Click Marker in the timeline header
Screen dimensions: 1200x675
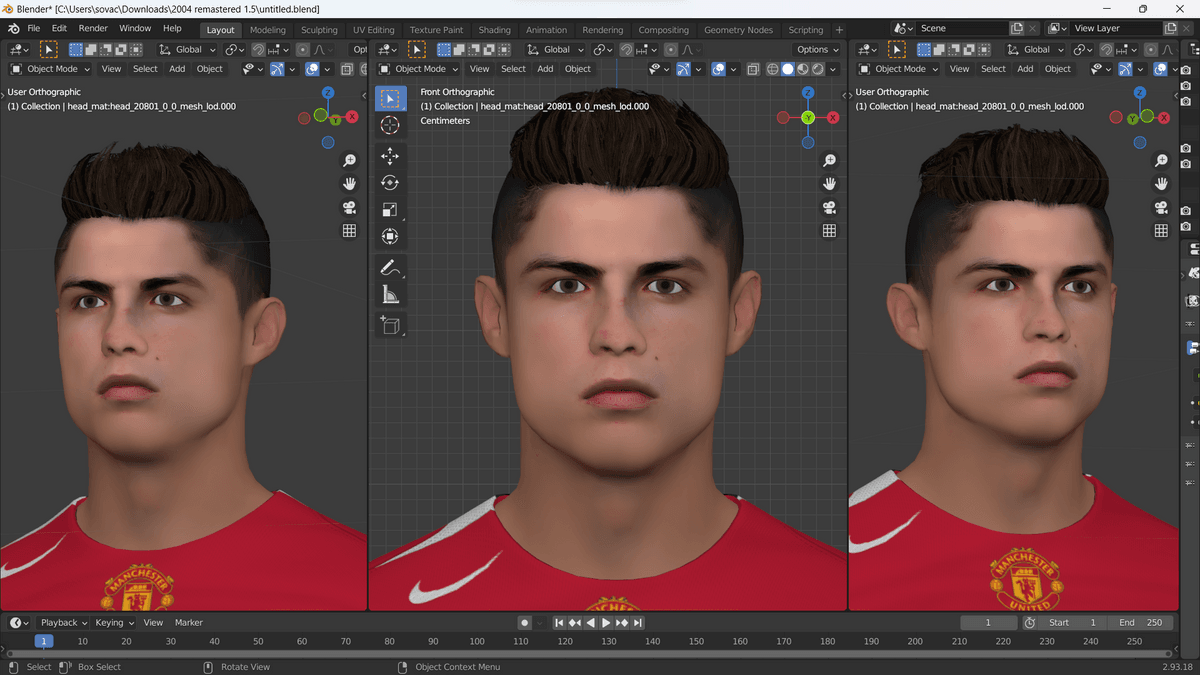tap(189, 623)
